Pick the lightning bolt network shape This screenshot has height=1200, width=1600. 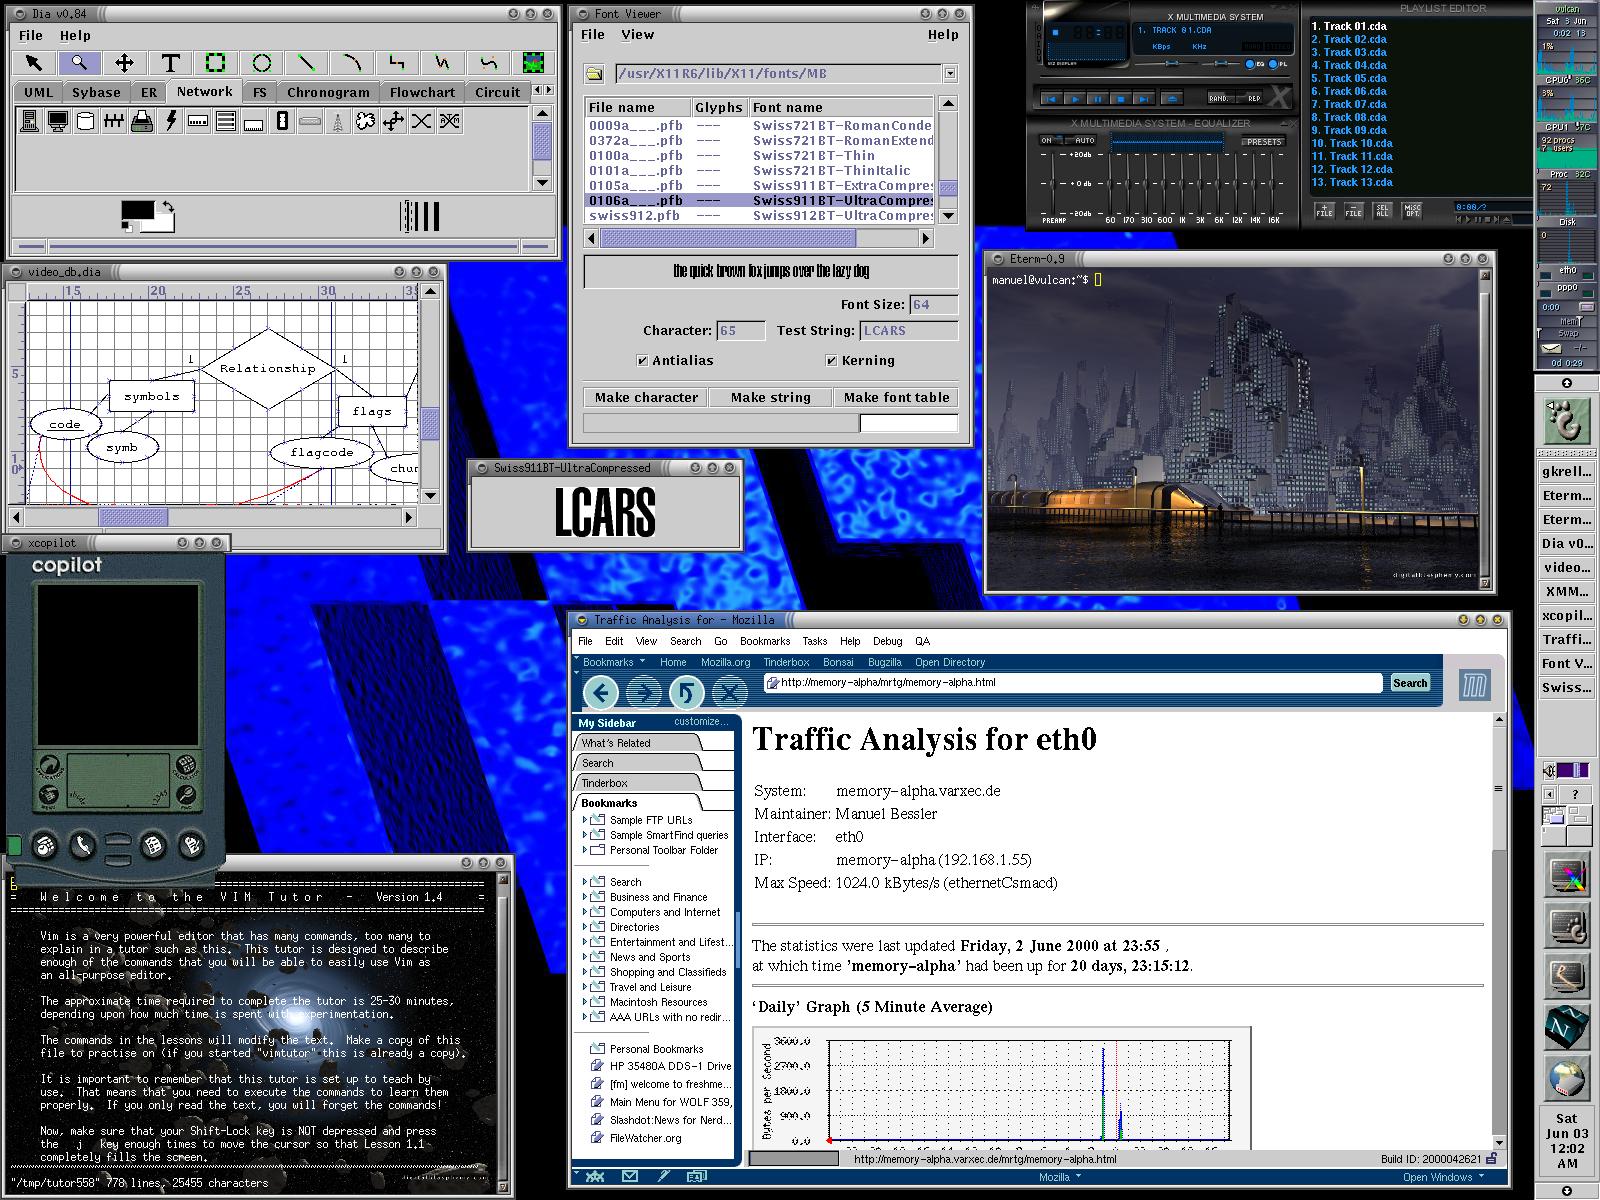[x=170, y=122]
